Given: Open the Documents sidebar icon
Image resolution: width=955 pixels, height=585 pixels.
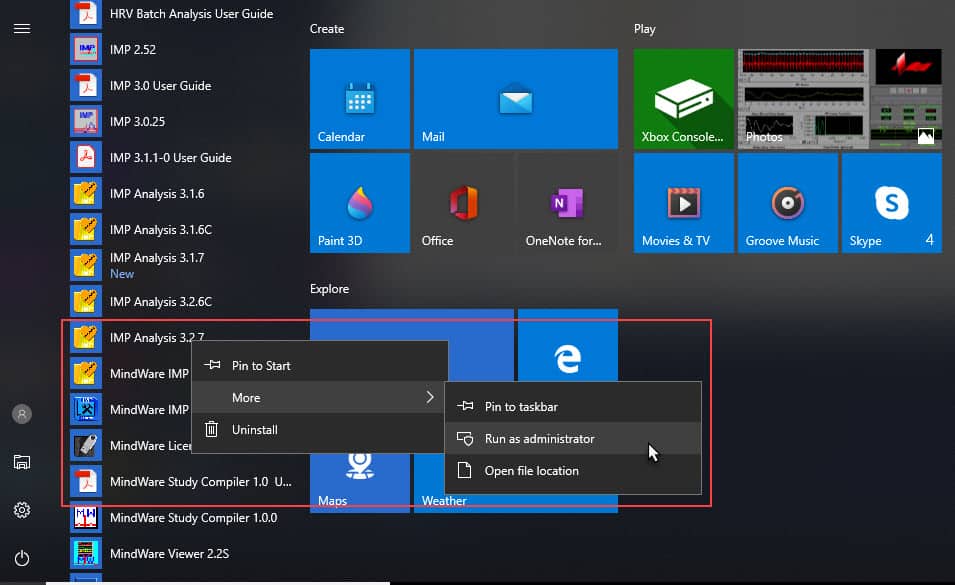Looking at the screenshot, I should tap(22, 462).
